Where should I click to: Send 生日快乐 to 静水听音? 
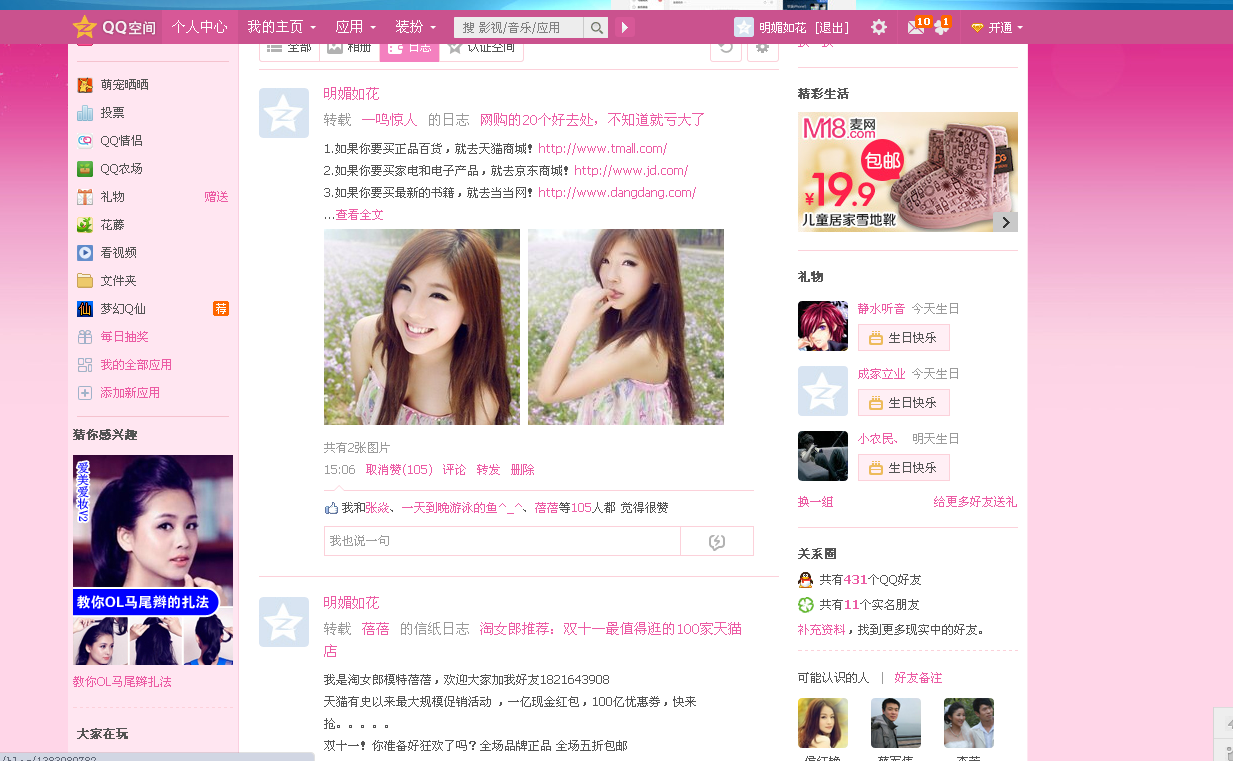[903, 337]
